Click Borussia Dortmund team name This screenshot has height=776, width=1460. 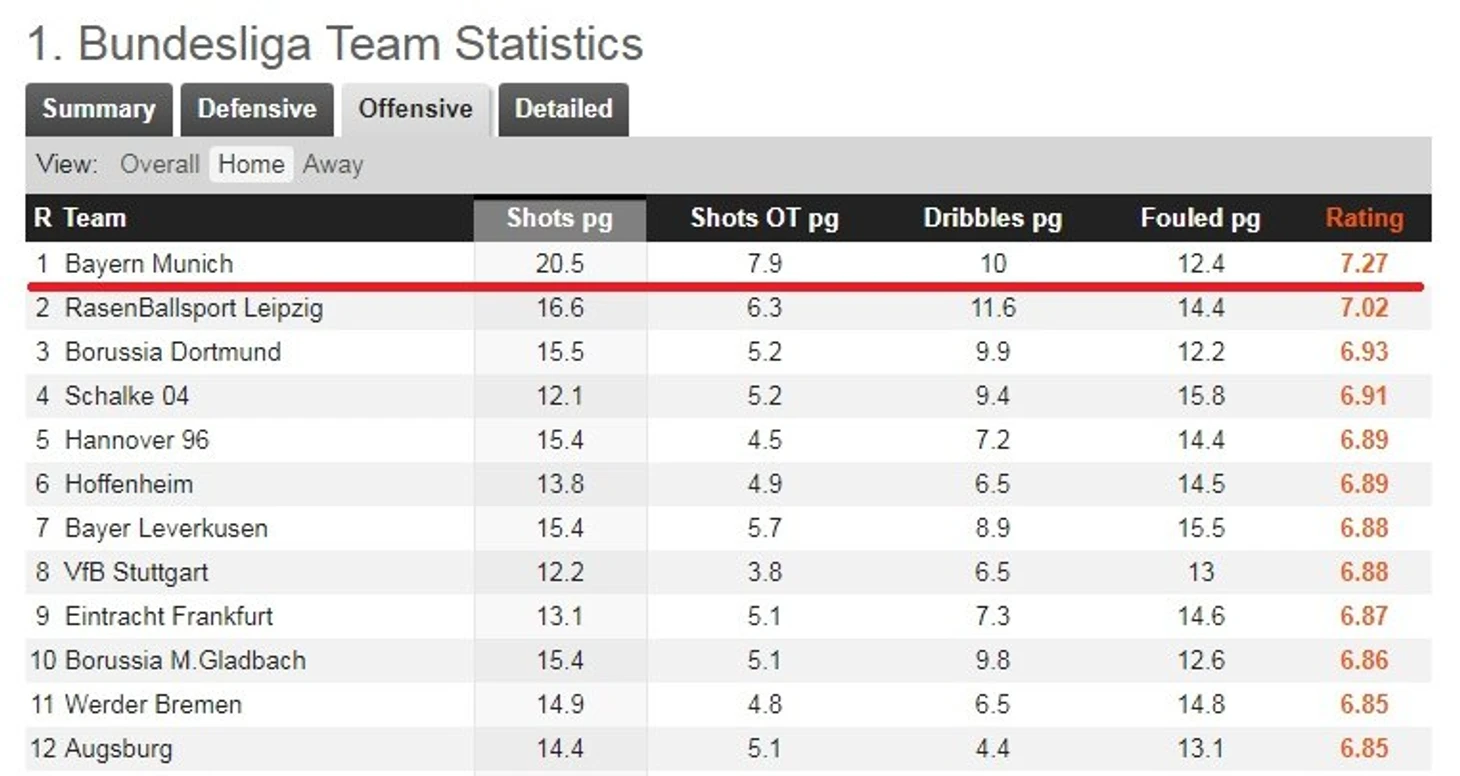point(173,352)
